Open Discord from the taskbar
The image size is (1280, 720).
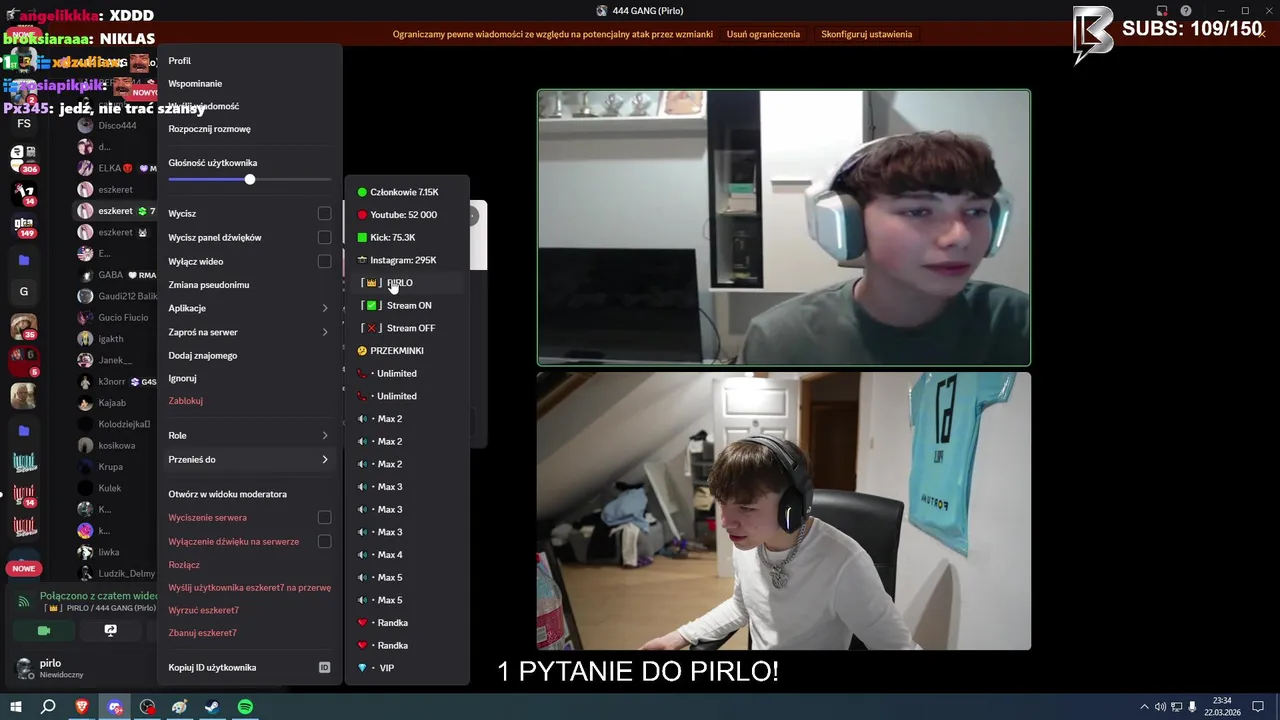[x=115, y=707]
